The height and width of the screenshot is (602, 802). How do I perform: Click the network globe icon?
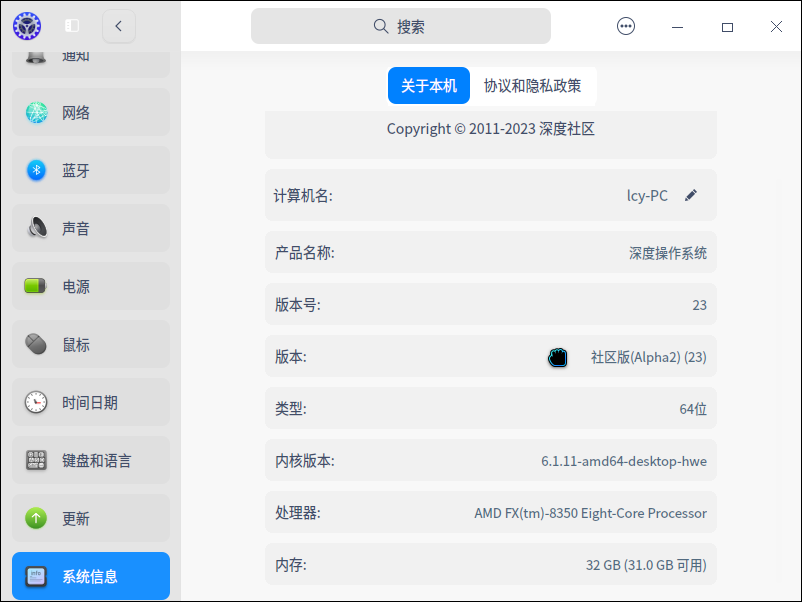[36, 112]
